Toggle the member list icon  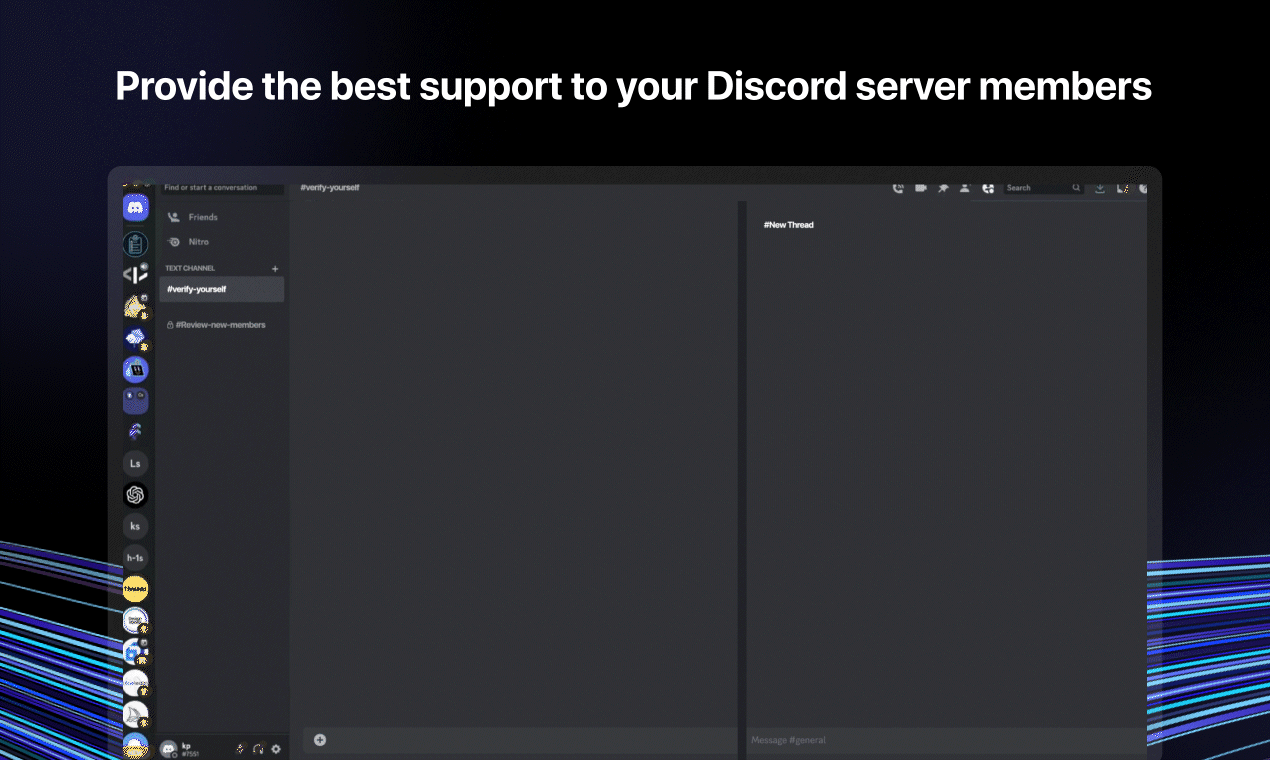[x=988, y=188]
